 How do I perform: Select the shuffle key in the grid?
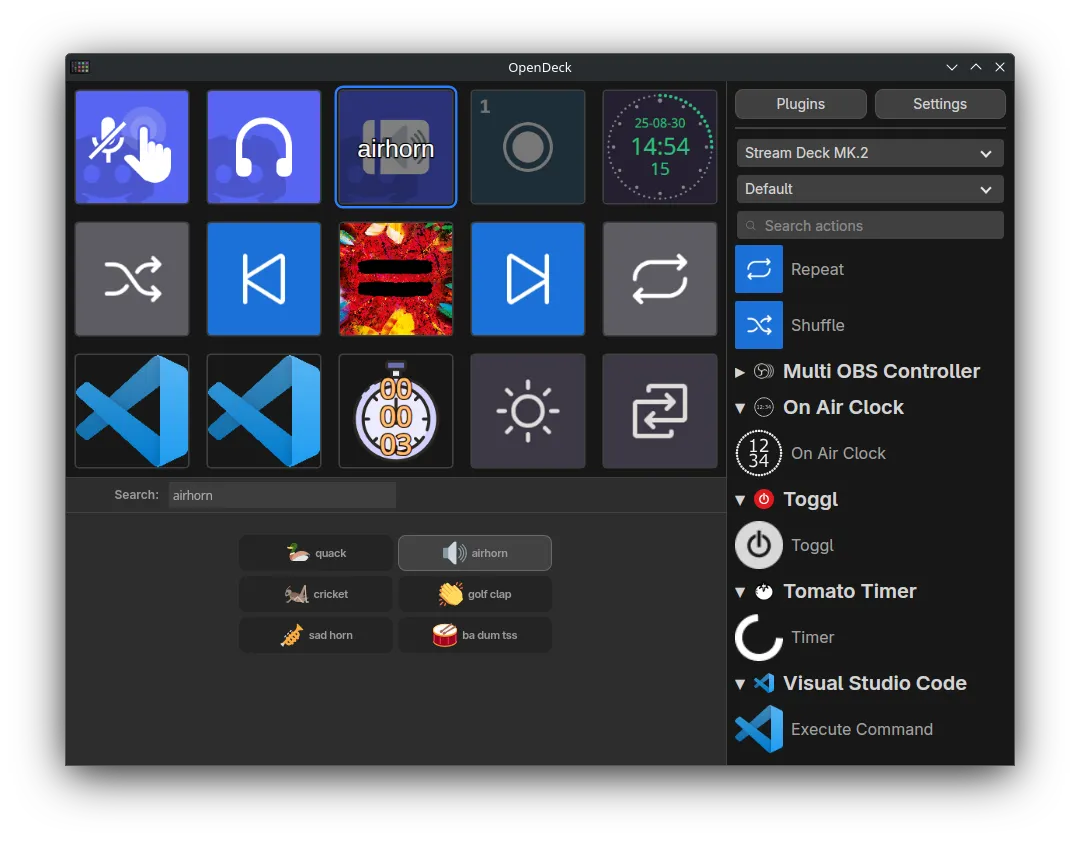(x=132, y=279)
